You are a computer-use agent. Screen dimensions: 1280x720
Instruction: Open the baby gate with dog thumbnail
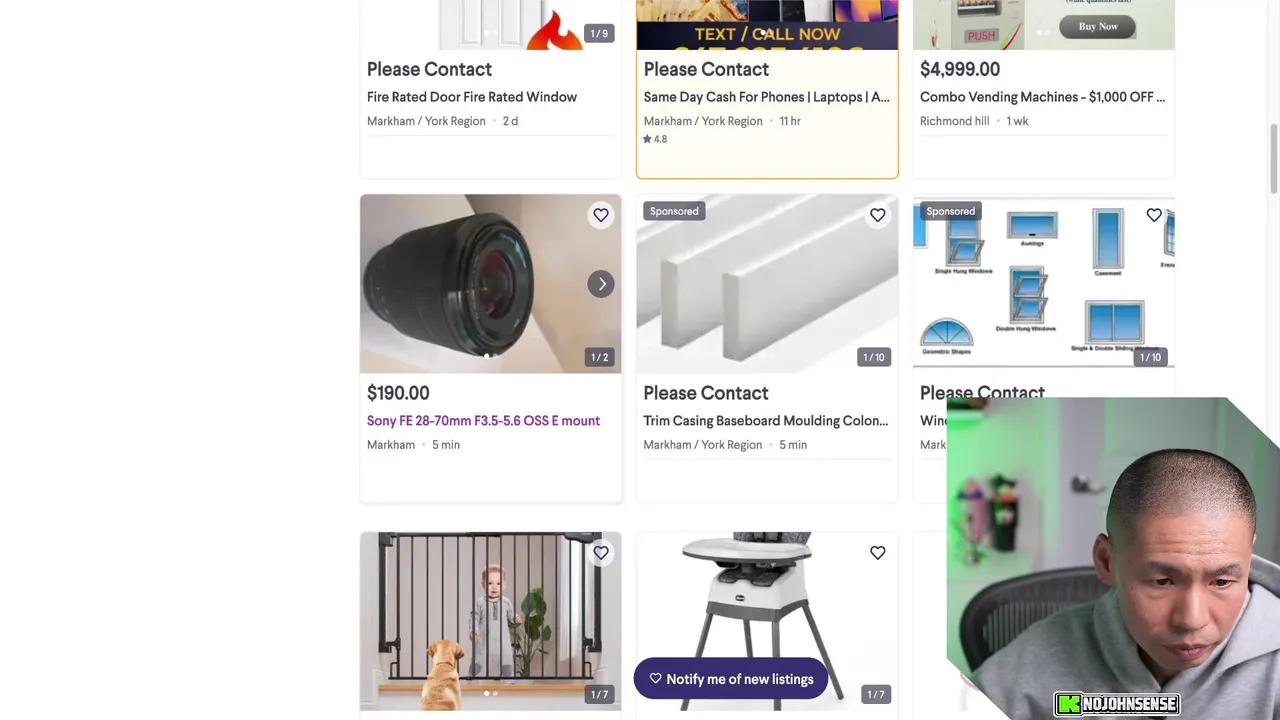click(x=490, y=621)
